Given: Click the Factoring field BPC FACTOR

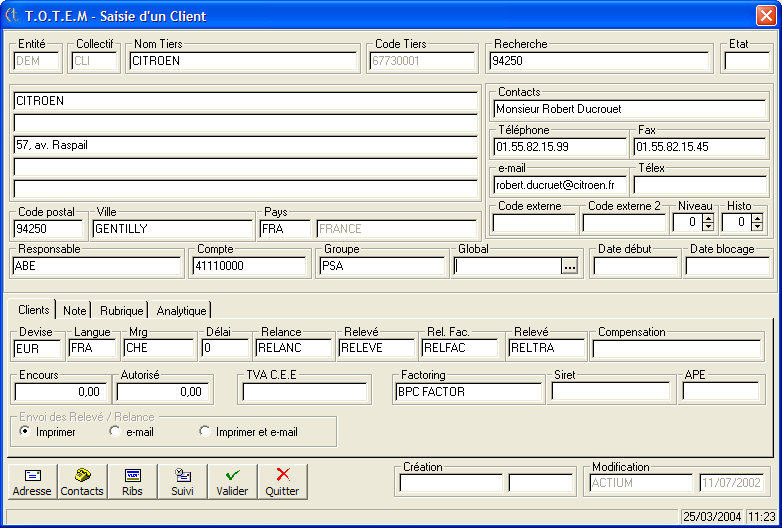Looking at the screenshot, I should pos(469,392).
